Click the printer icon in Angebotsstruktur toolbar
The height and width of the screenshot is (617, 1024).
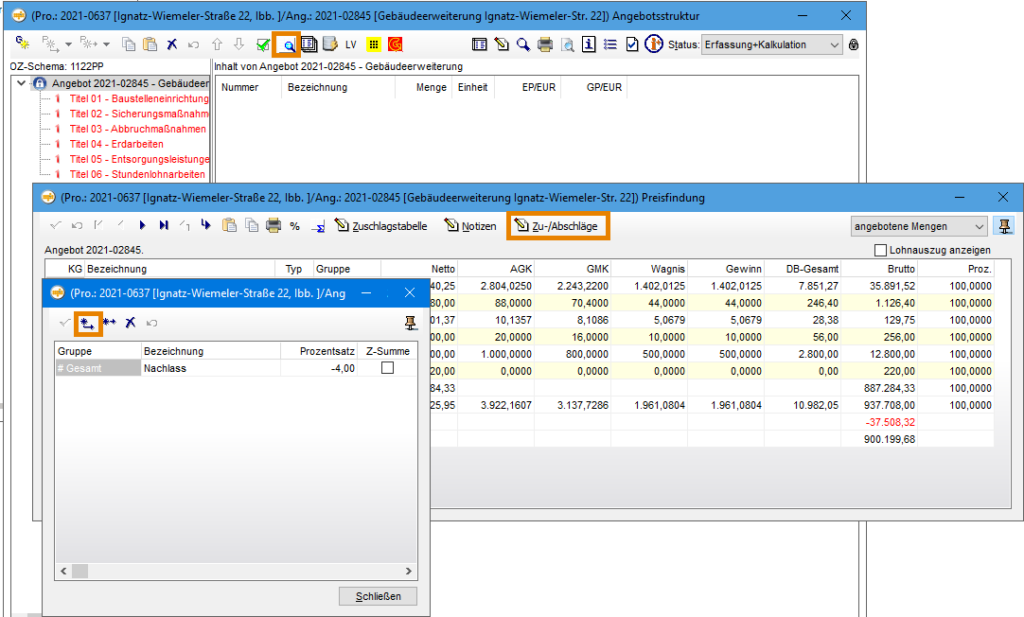click(x=545, y=44)
